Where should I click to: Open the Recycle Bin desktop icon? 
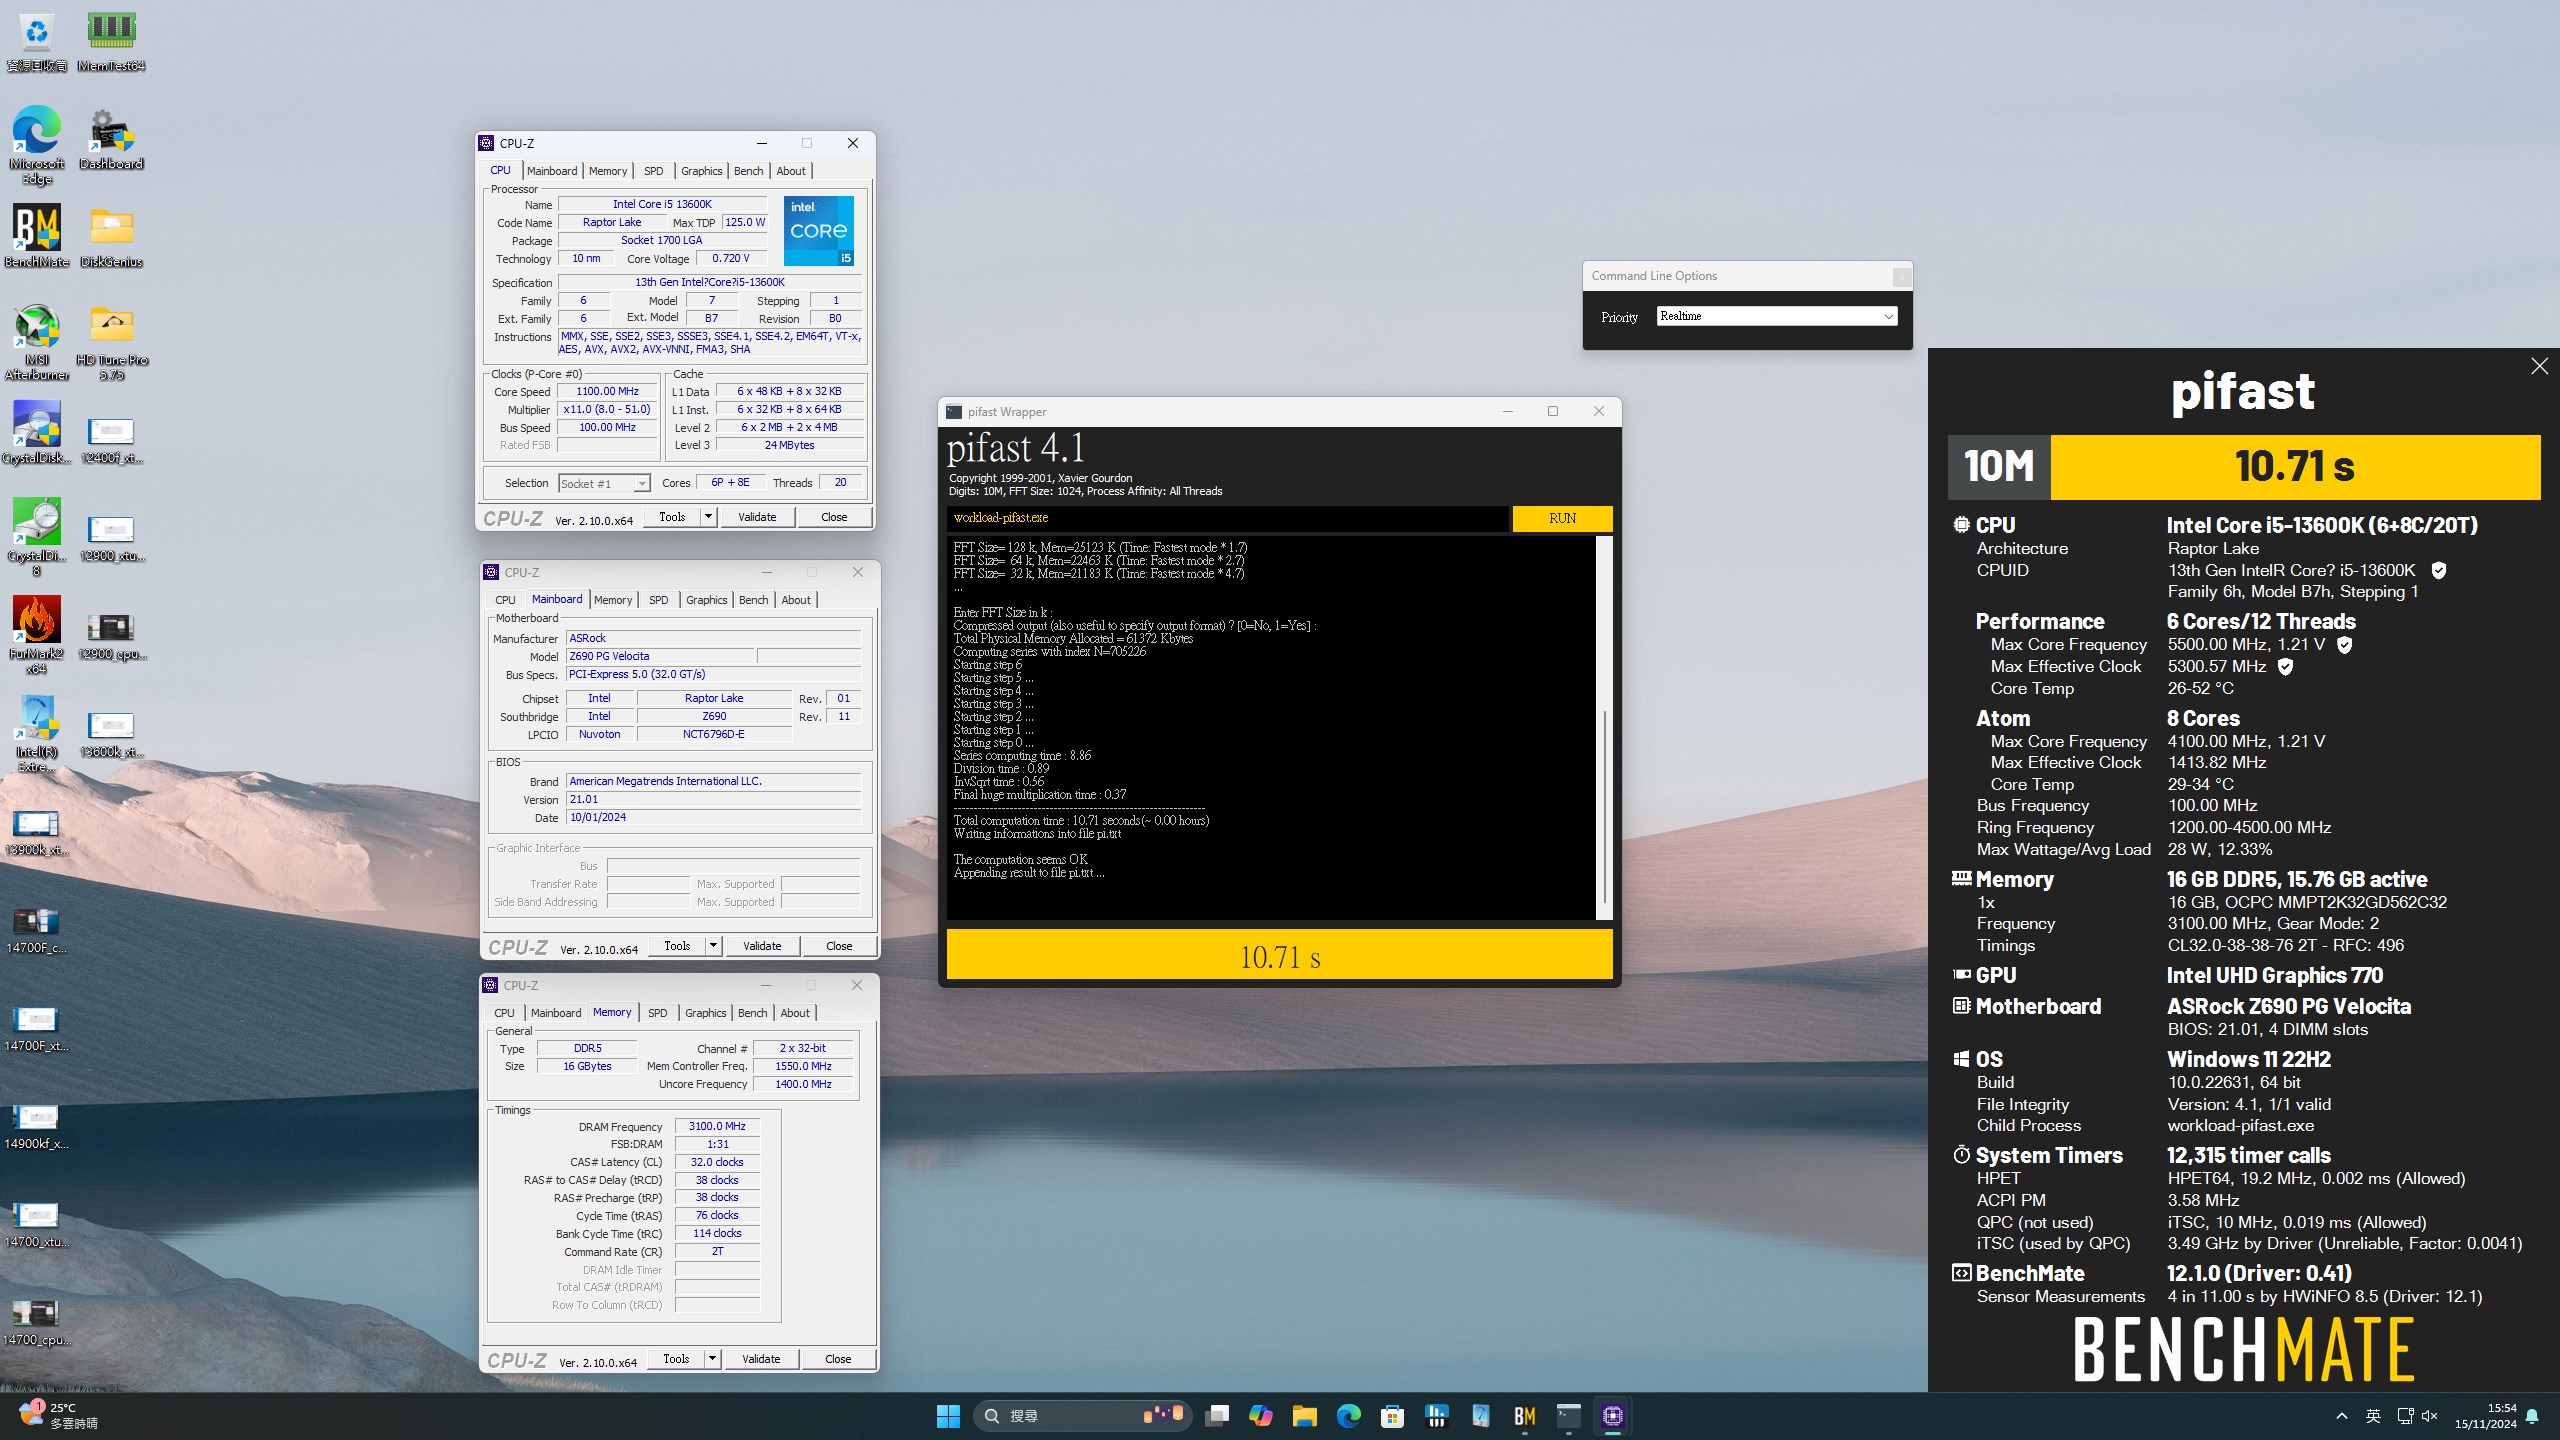pos(36,42)
